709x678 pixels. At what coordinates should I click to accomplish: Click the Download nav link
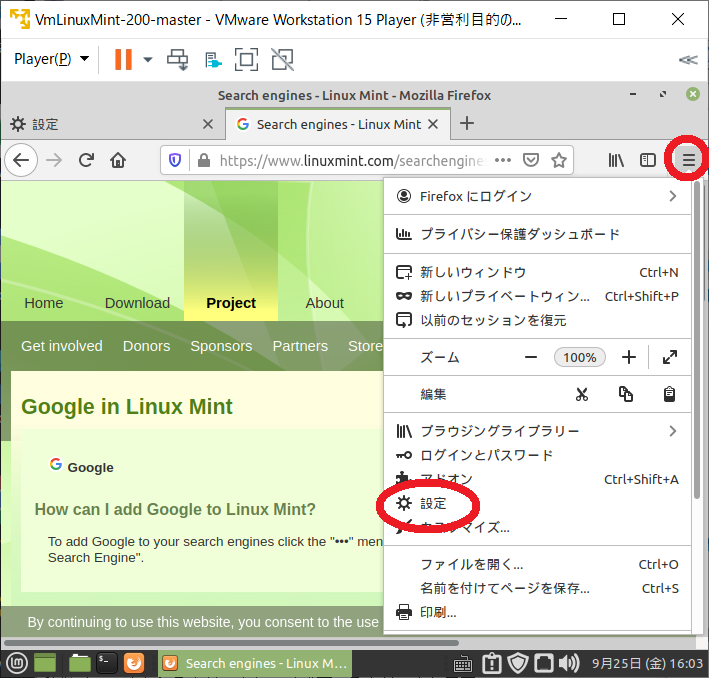(137, 303)
